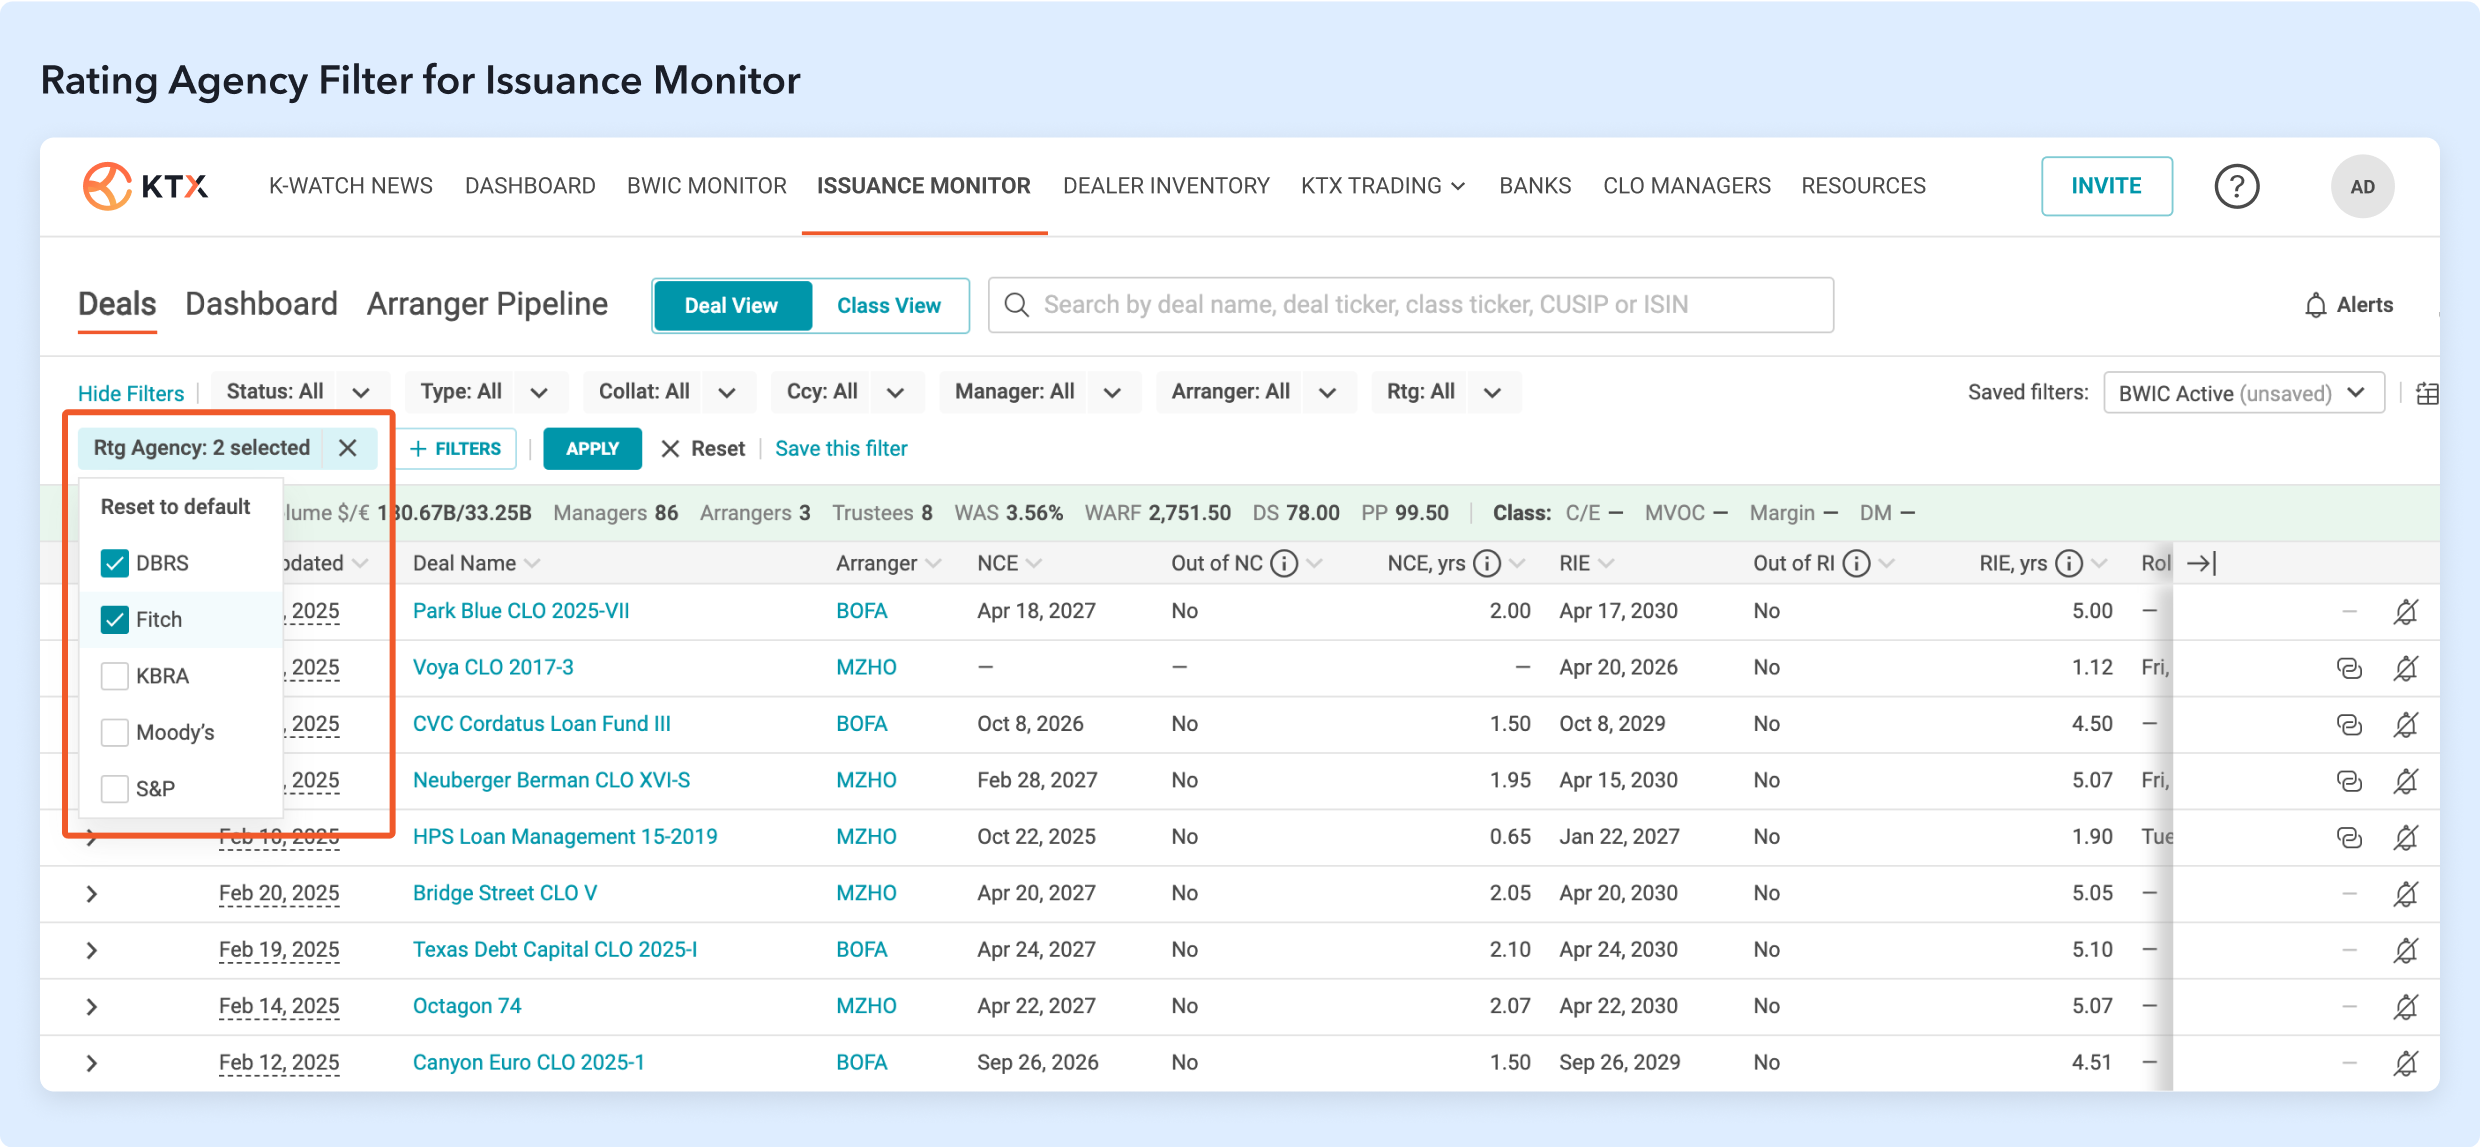Open the KTX TRADING menu

pos(1383,186)
